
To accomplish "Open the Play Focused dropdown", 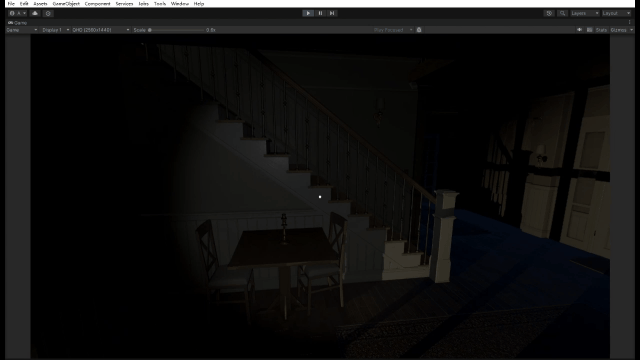I will (393, 30).
